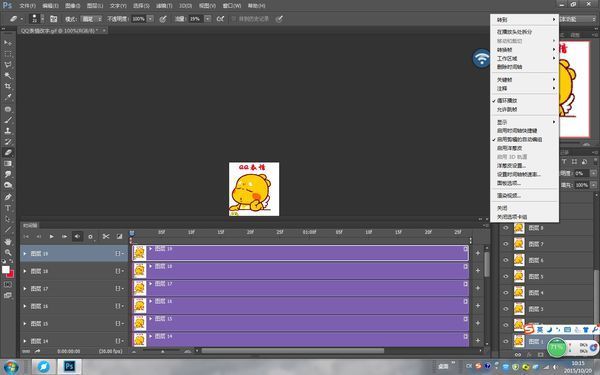
Task: Add media to 图层 19 track with plus button
Action: [x=478, y=253]
